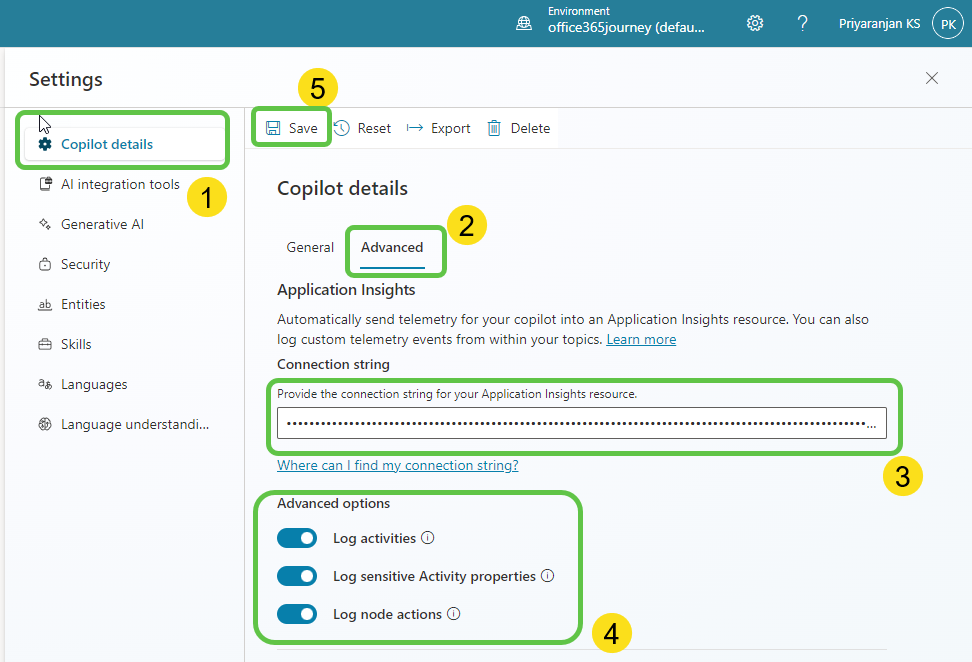Screen dimensions: 972x662
Task: Click the Delete trash icon
Action: [x=492, y=127]
